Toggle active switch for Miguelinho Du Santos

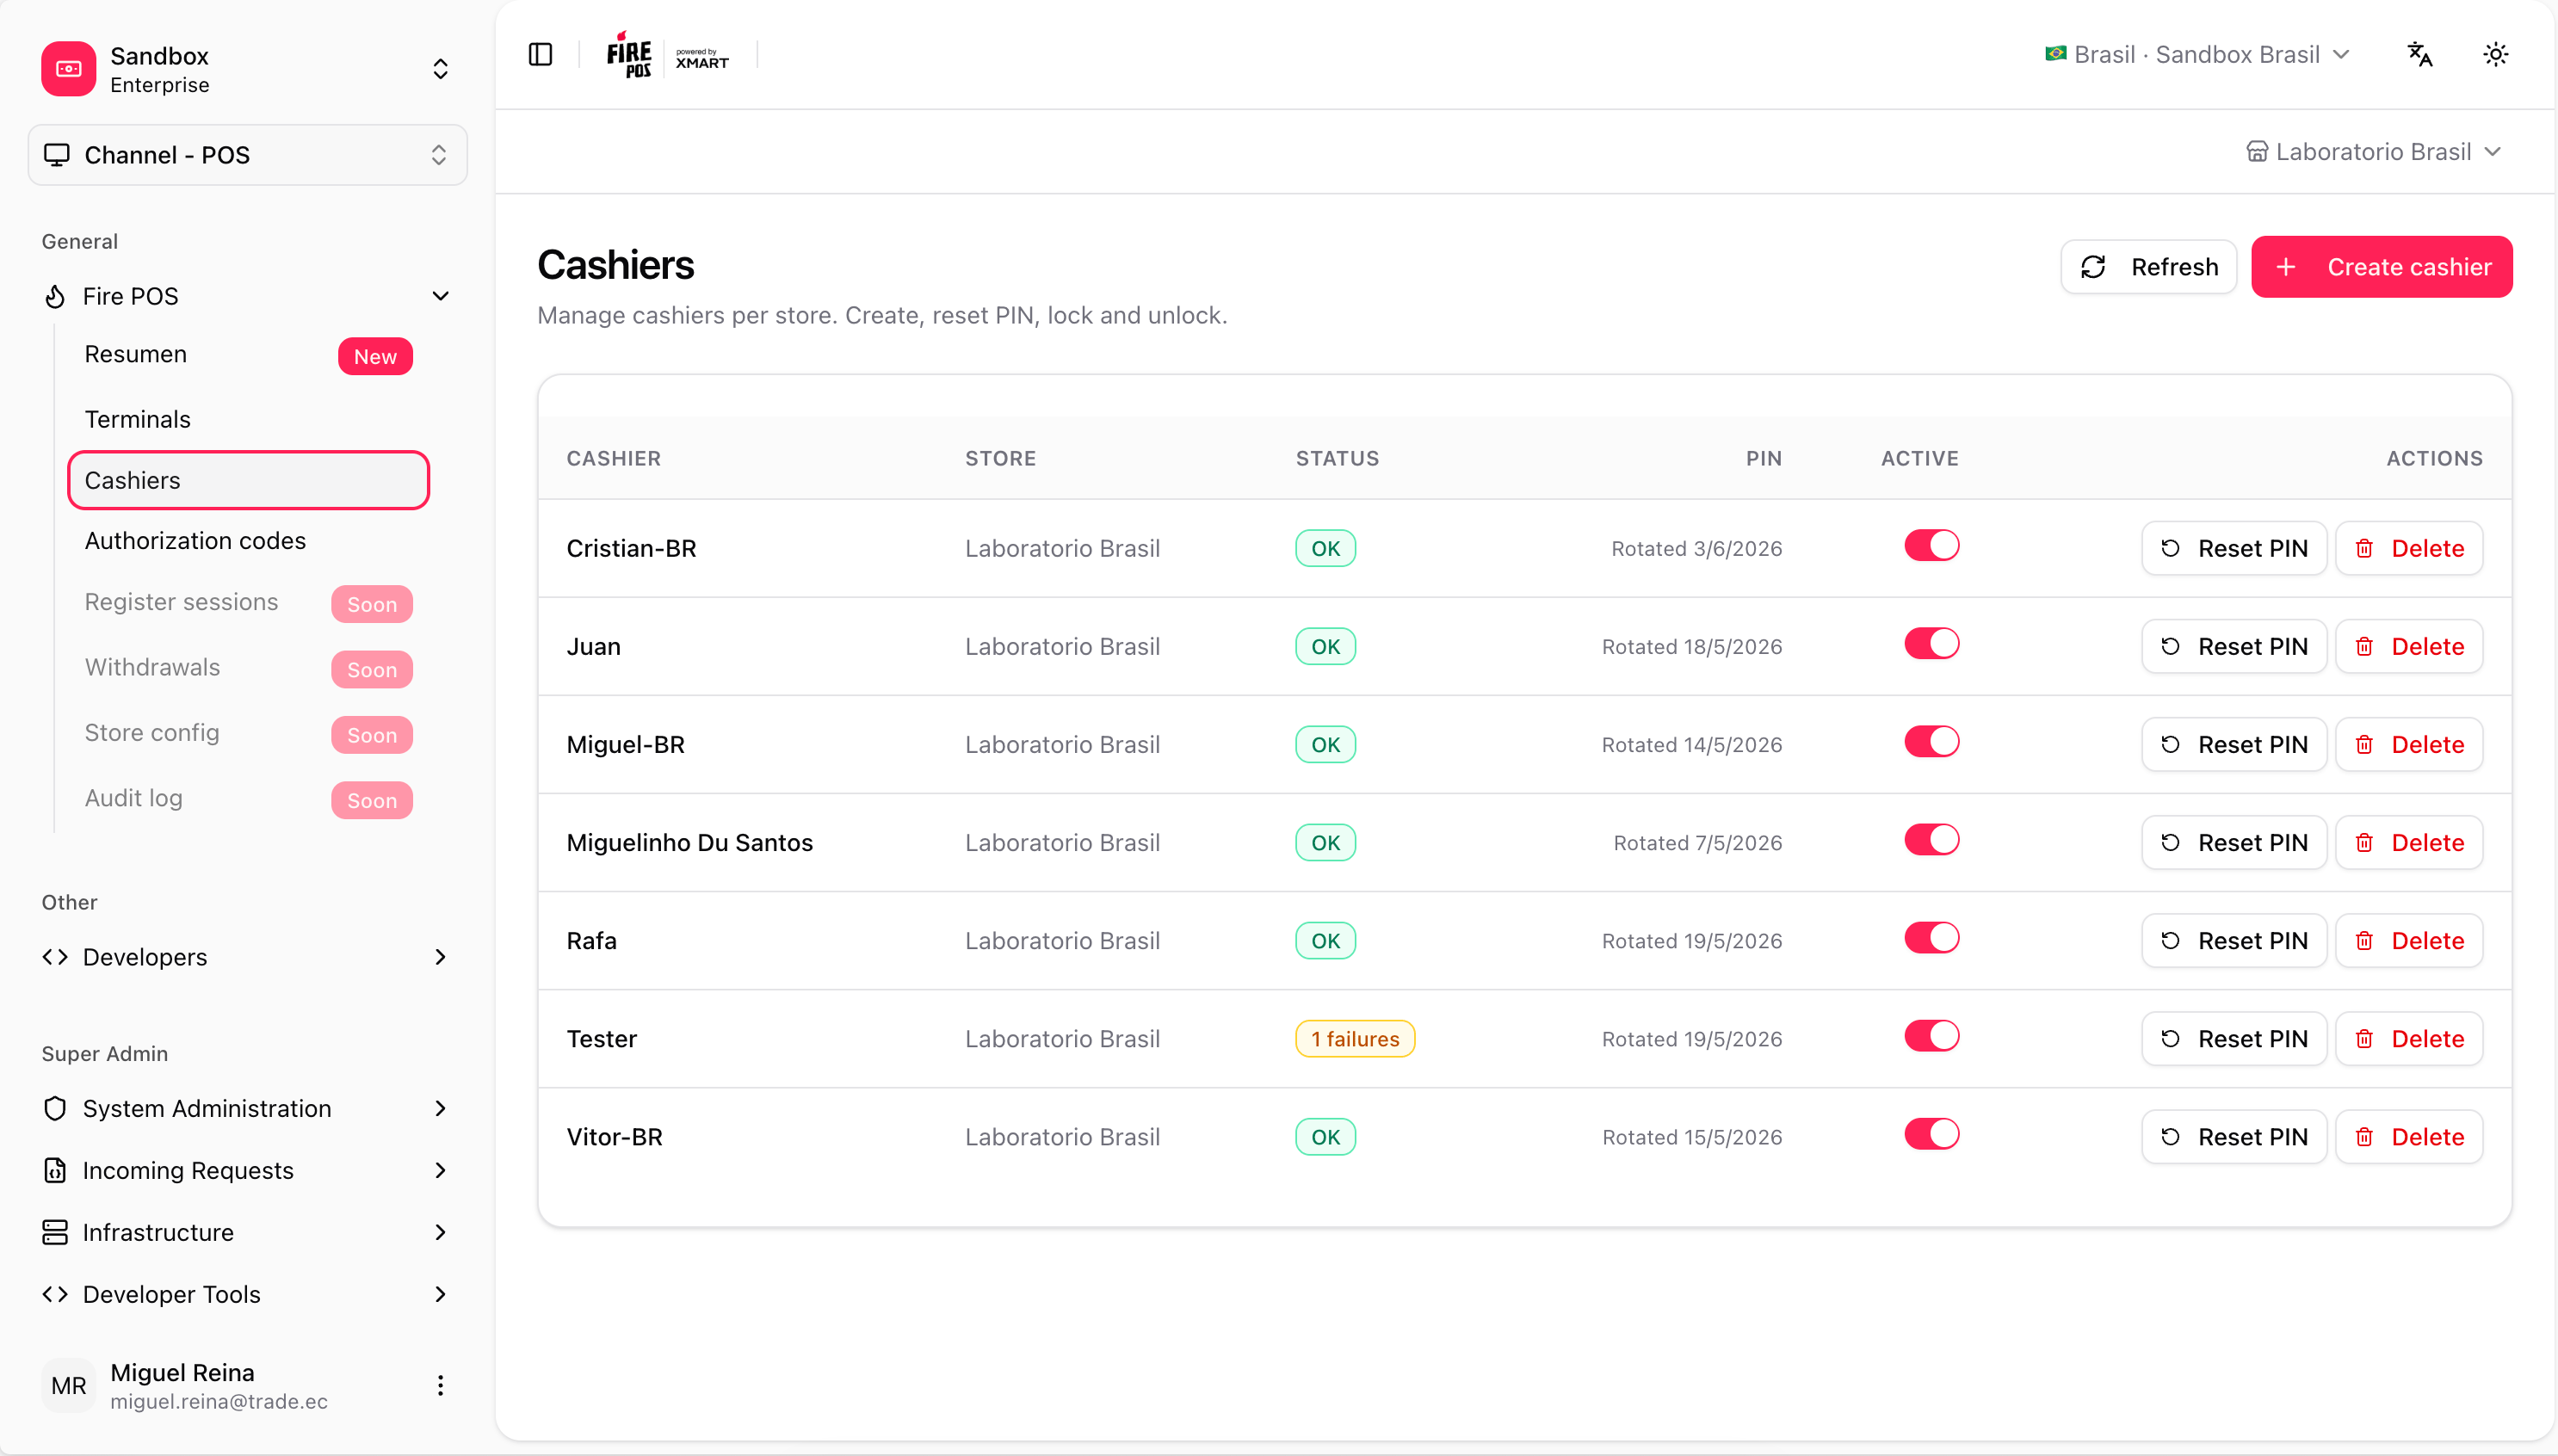(1931, 840)
